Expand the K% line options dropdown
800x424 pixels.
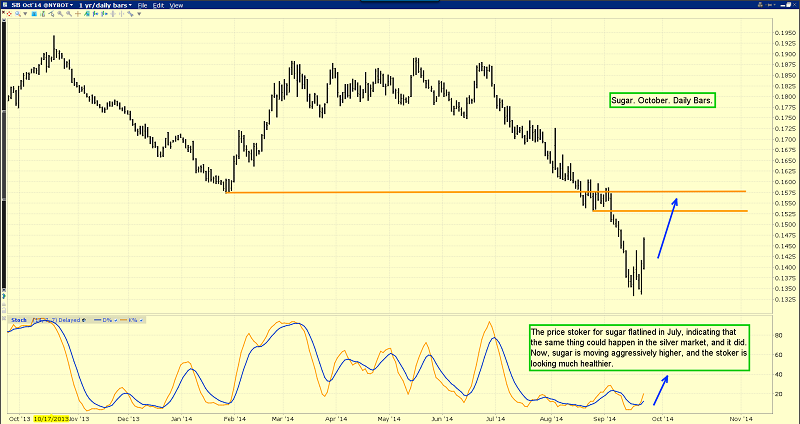tap(133, 320)
